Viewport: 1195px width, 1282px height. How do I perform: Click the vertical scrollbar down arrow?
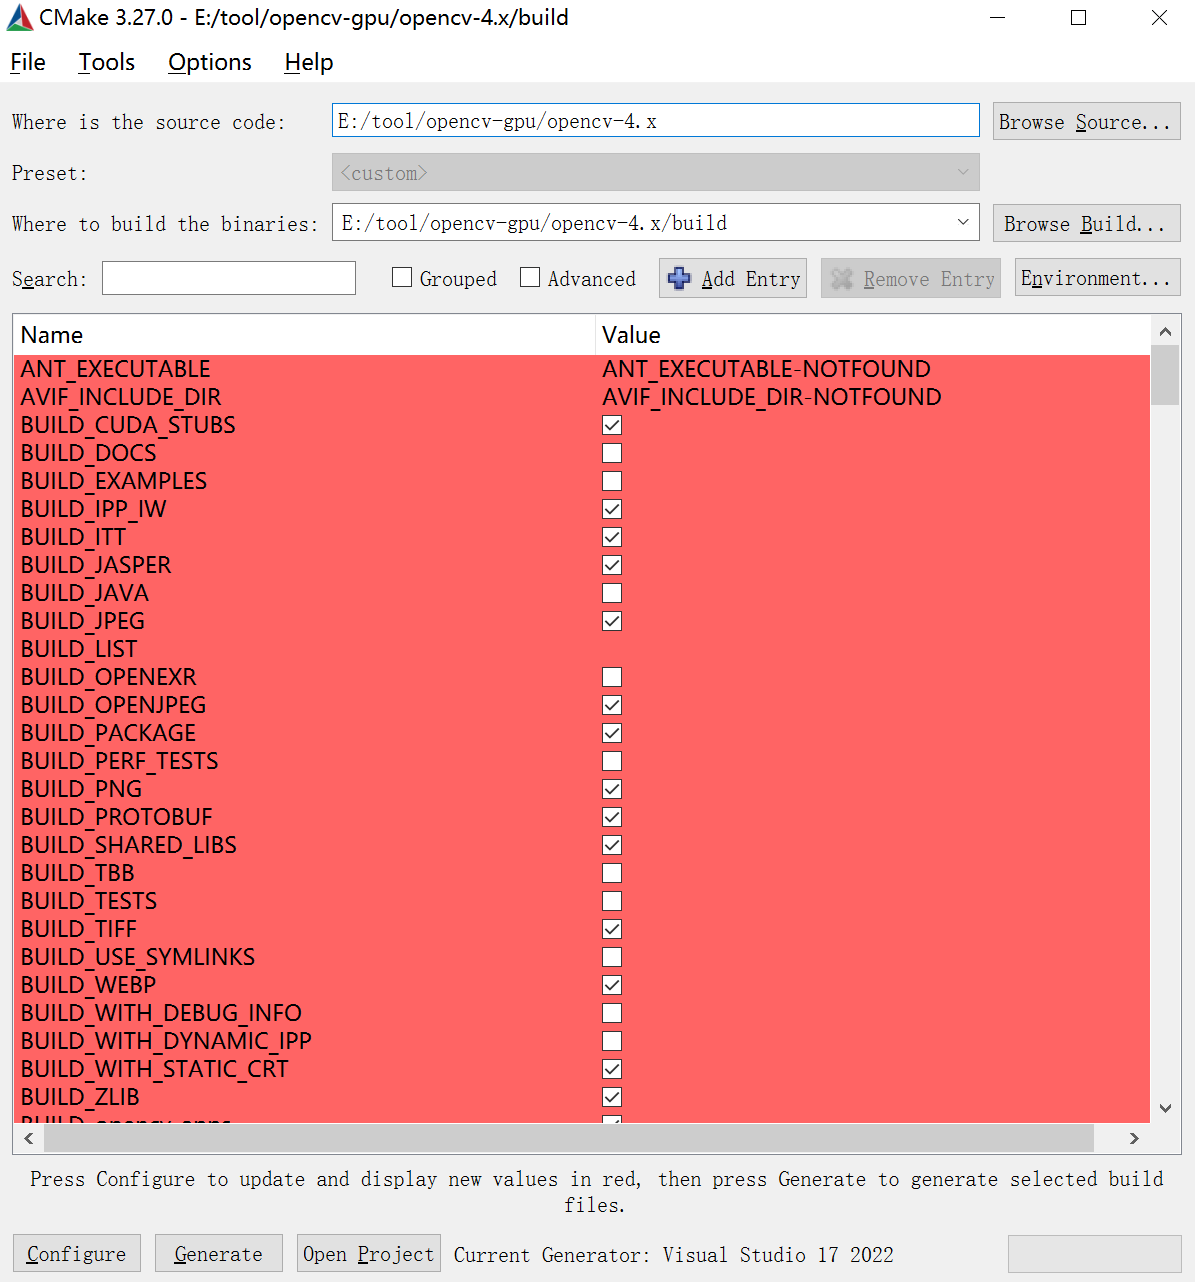tap(1165, 1108)
